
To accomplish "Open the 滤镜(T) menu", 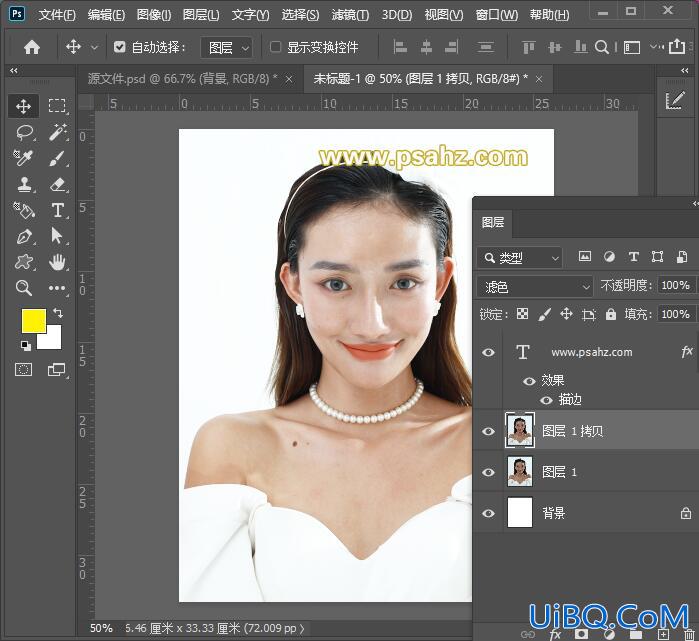I will click(350, 15).
